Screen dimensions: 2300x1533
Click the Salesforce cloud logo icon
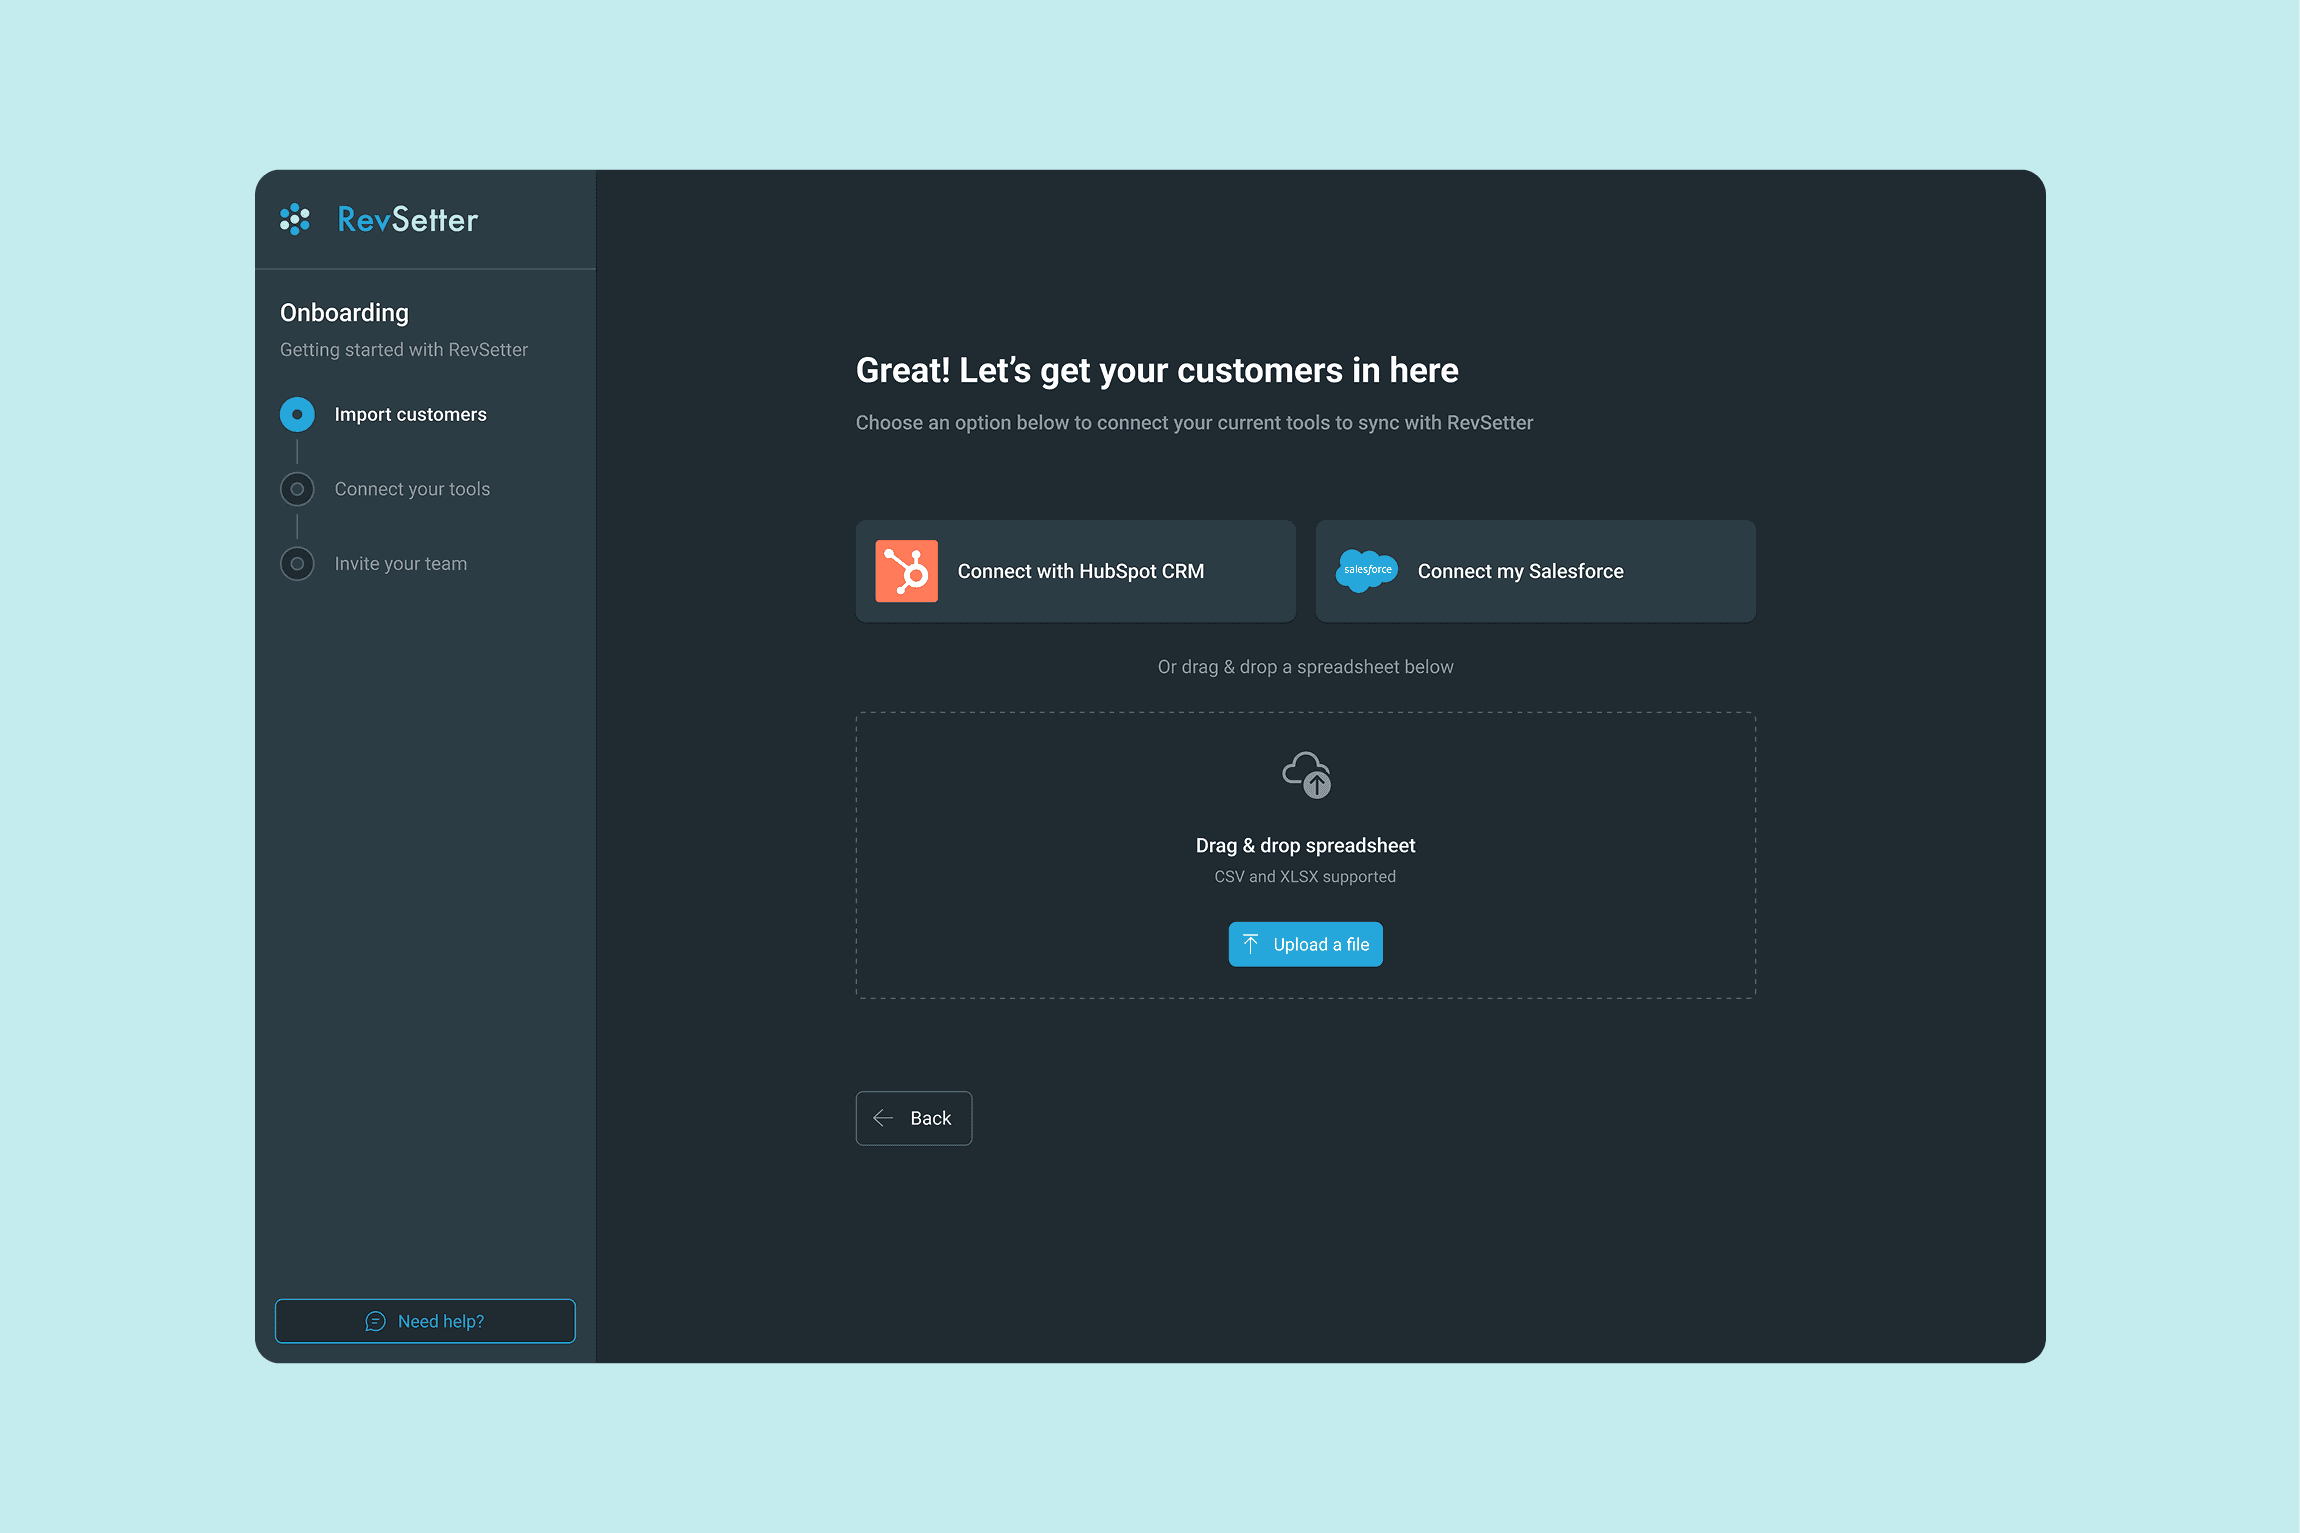pos(1366,571)
